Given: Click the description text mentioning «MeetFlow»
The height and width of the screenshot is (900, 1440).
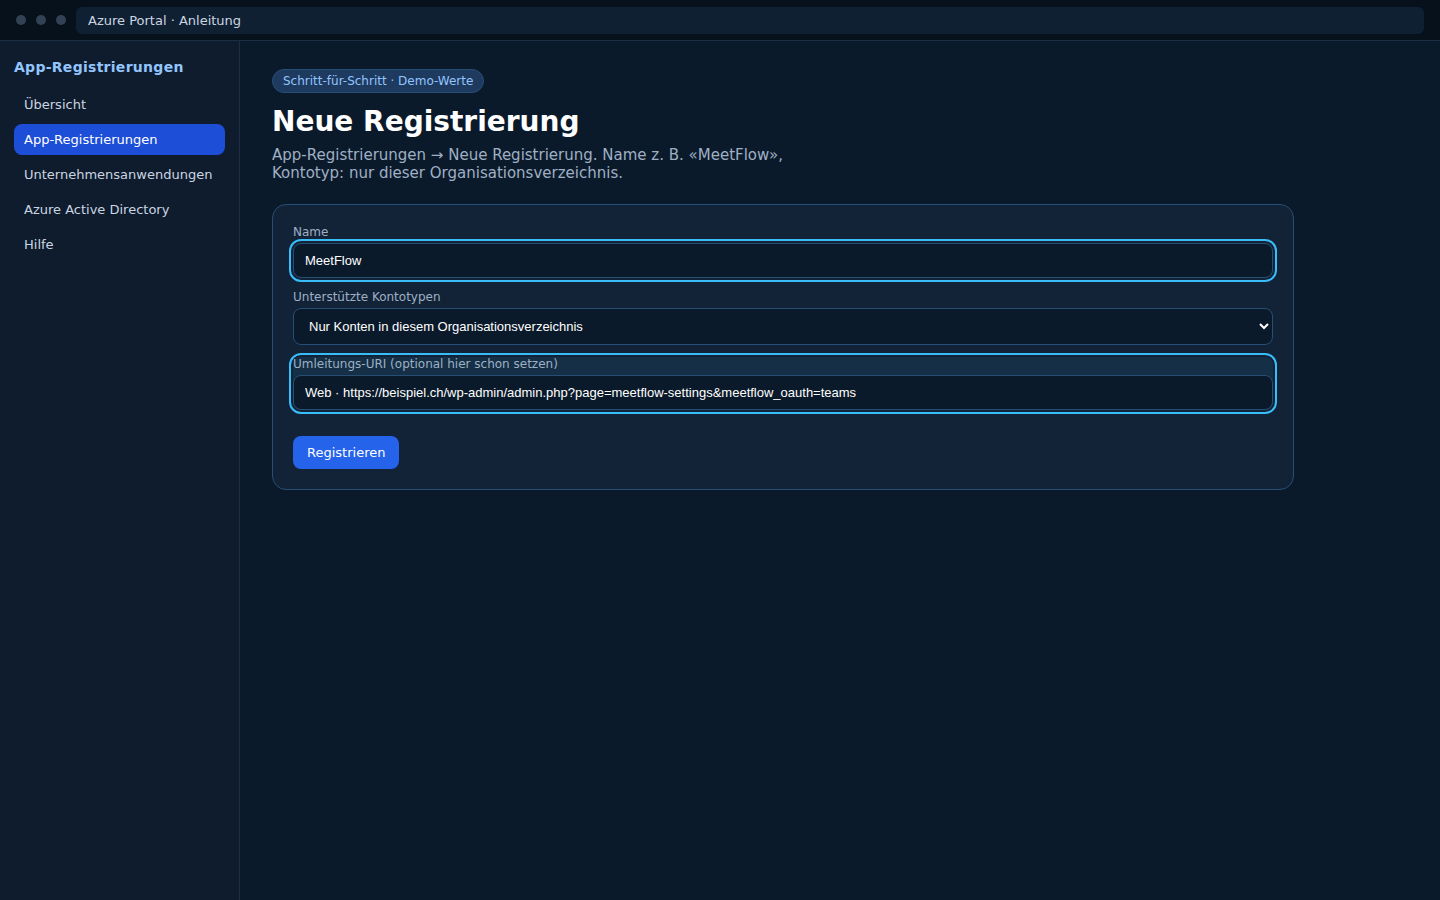Looking at the screenshot, I should (x=527, y=164).
